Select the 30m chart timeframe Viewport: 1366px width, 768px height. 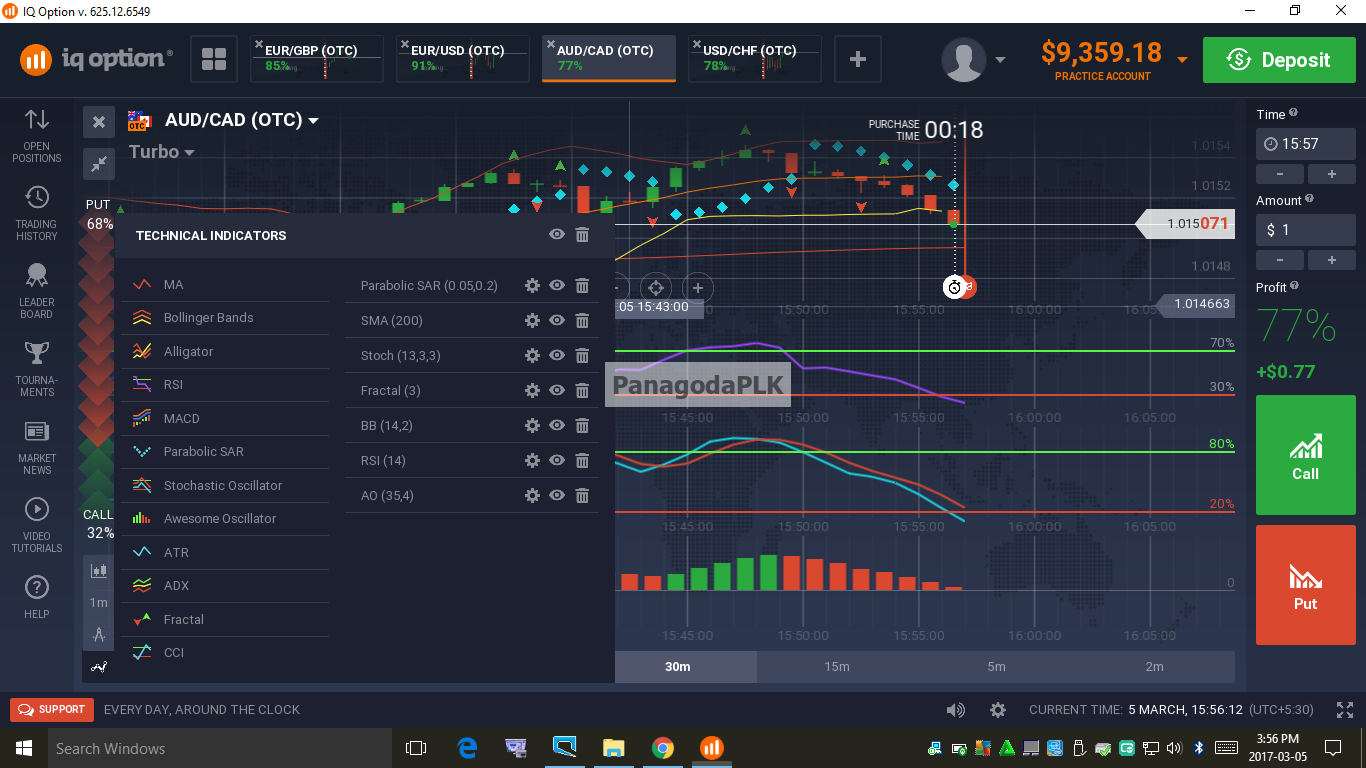677,667
